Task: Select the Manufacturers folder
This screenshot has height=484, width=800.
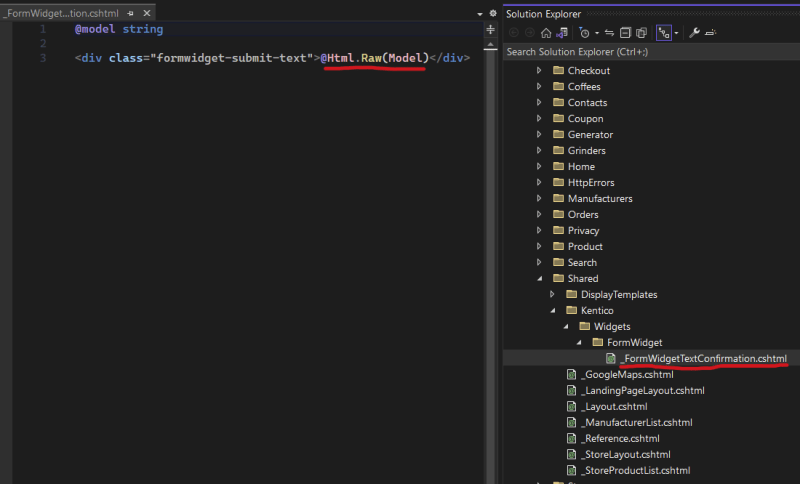Action: click(x=600, y=198)
